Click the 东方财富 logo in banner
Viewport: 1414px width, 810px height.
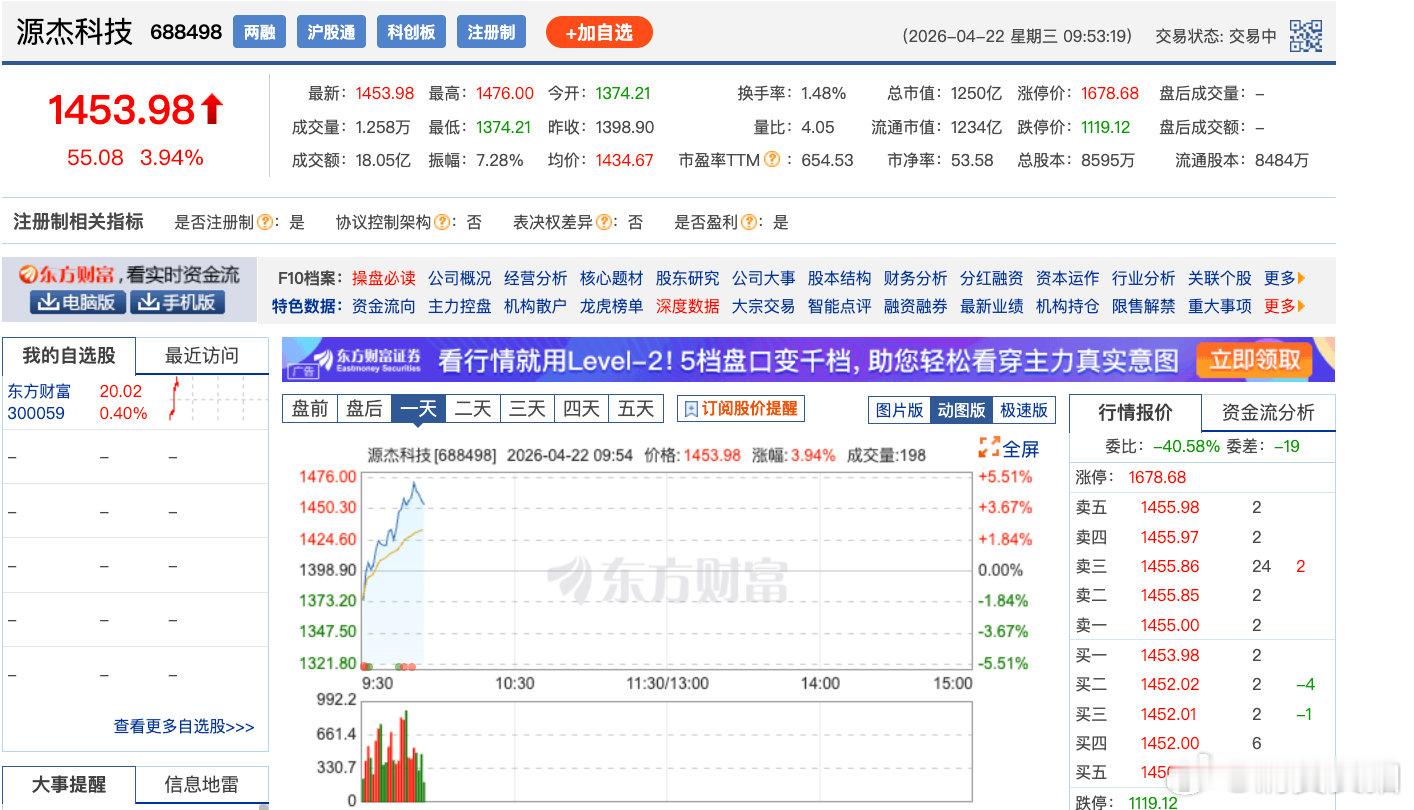(x=66, y=274)
